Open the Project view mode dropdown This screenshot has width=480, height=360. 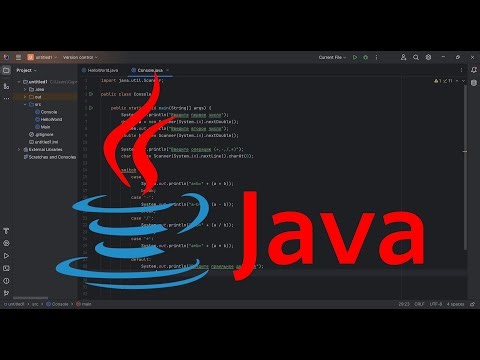[26, 70]
